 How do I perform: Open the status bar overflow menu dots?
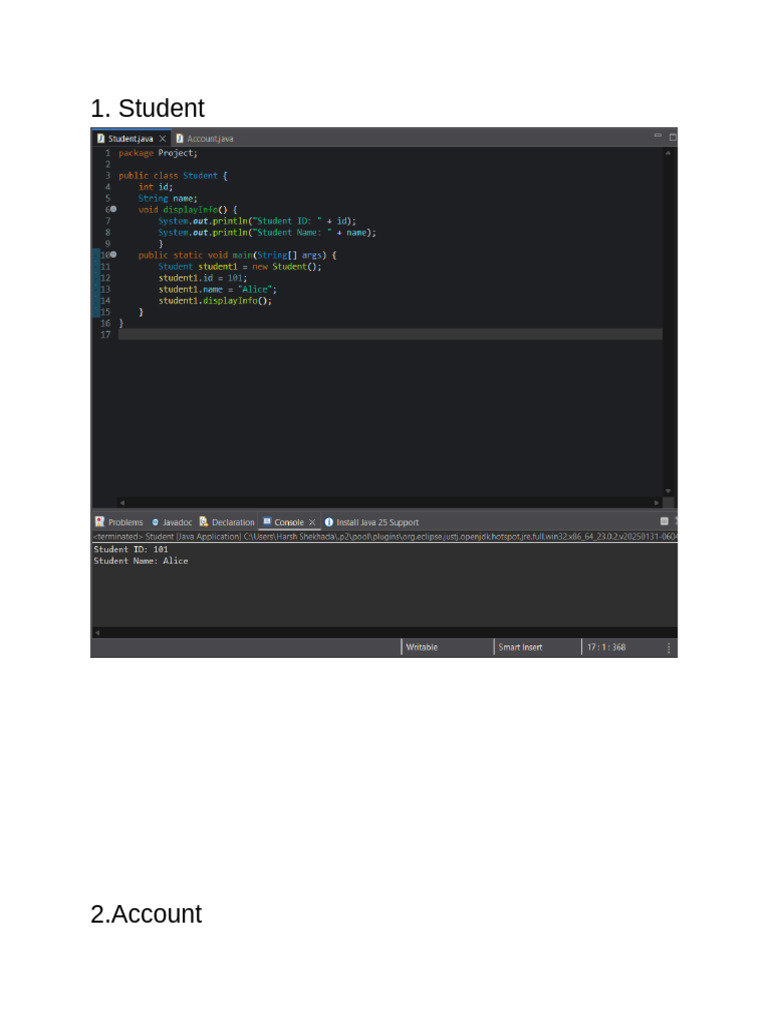coord(669,648)
